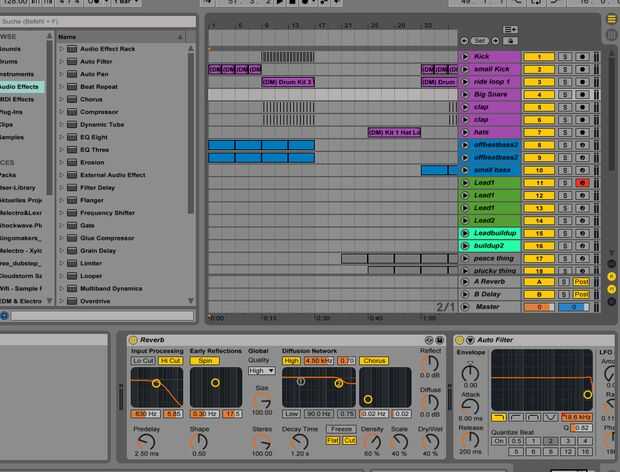Select the Audio Effects browser category

coord(20,87)
